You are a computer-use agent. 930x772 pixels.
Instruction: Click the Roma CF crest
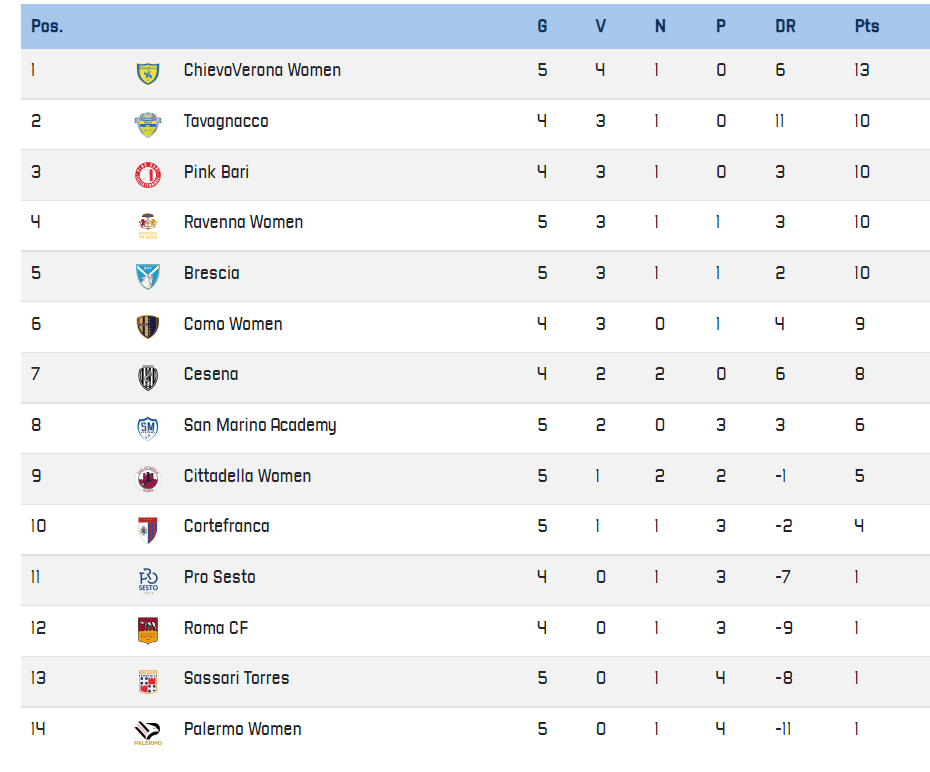(147, 630)
